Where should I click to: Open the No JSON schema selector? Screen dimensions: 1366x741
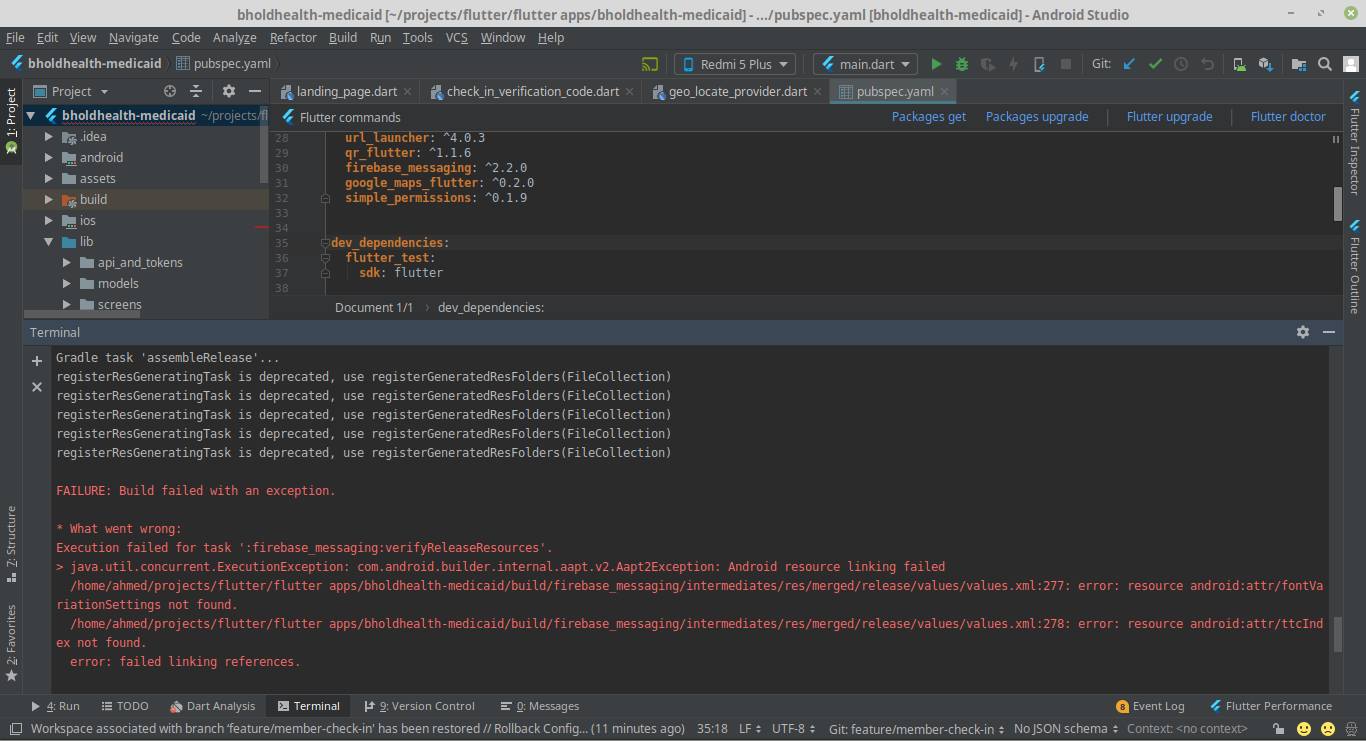coord(1066,729)
